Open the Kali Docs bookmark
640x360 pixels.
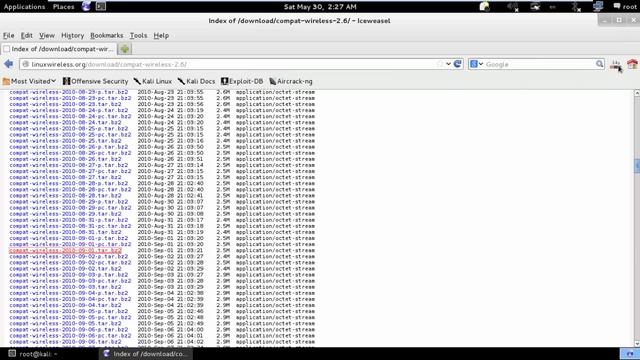196,81
